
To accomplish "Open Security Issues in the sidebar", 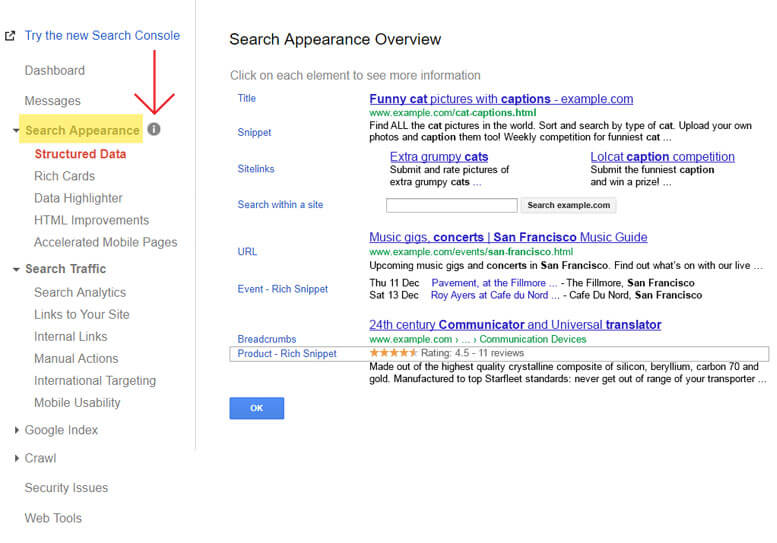I will click(x=66, y=488).
